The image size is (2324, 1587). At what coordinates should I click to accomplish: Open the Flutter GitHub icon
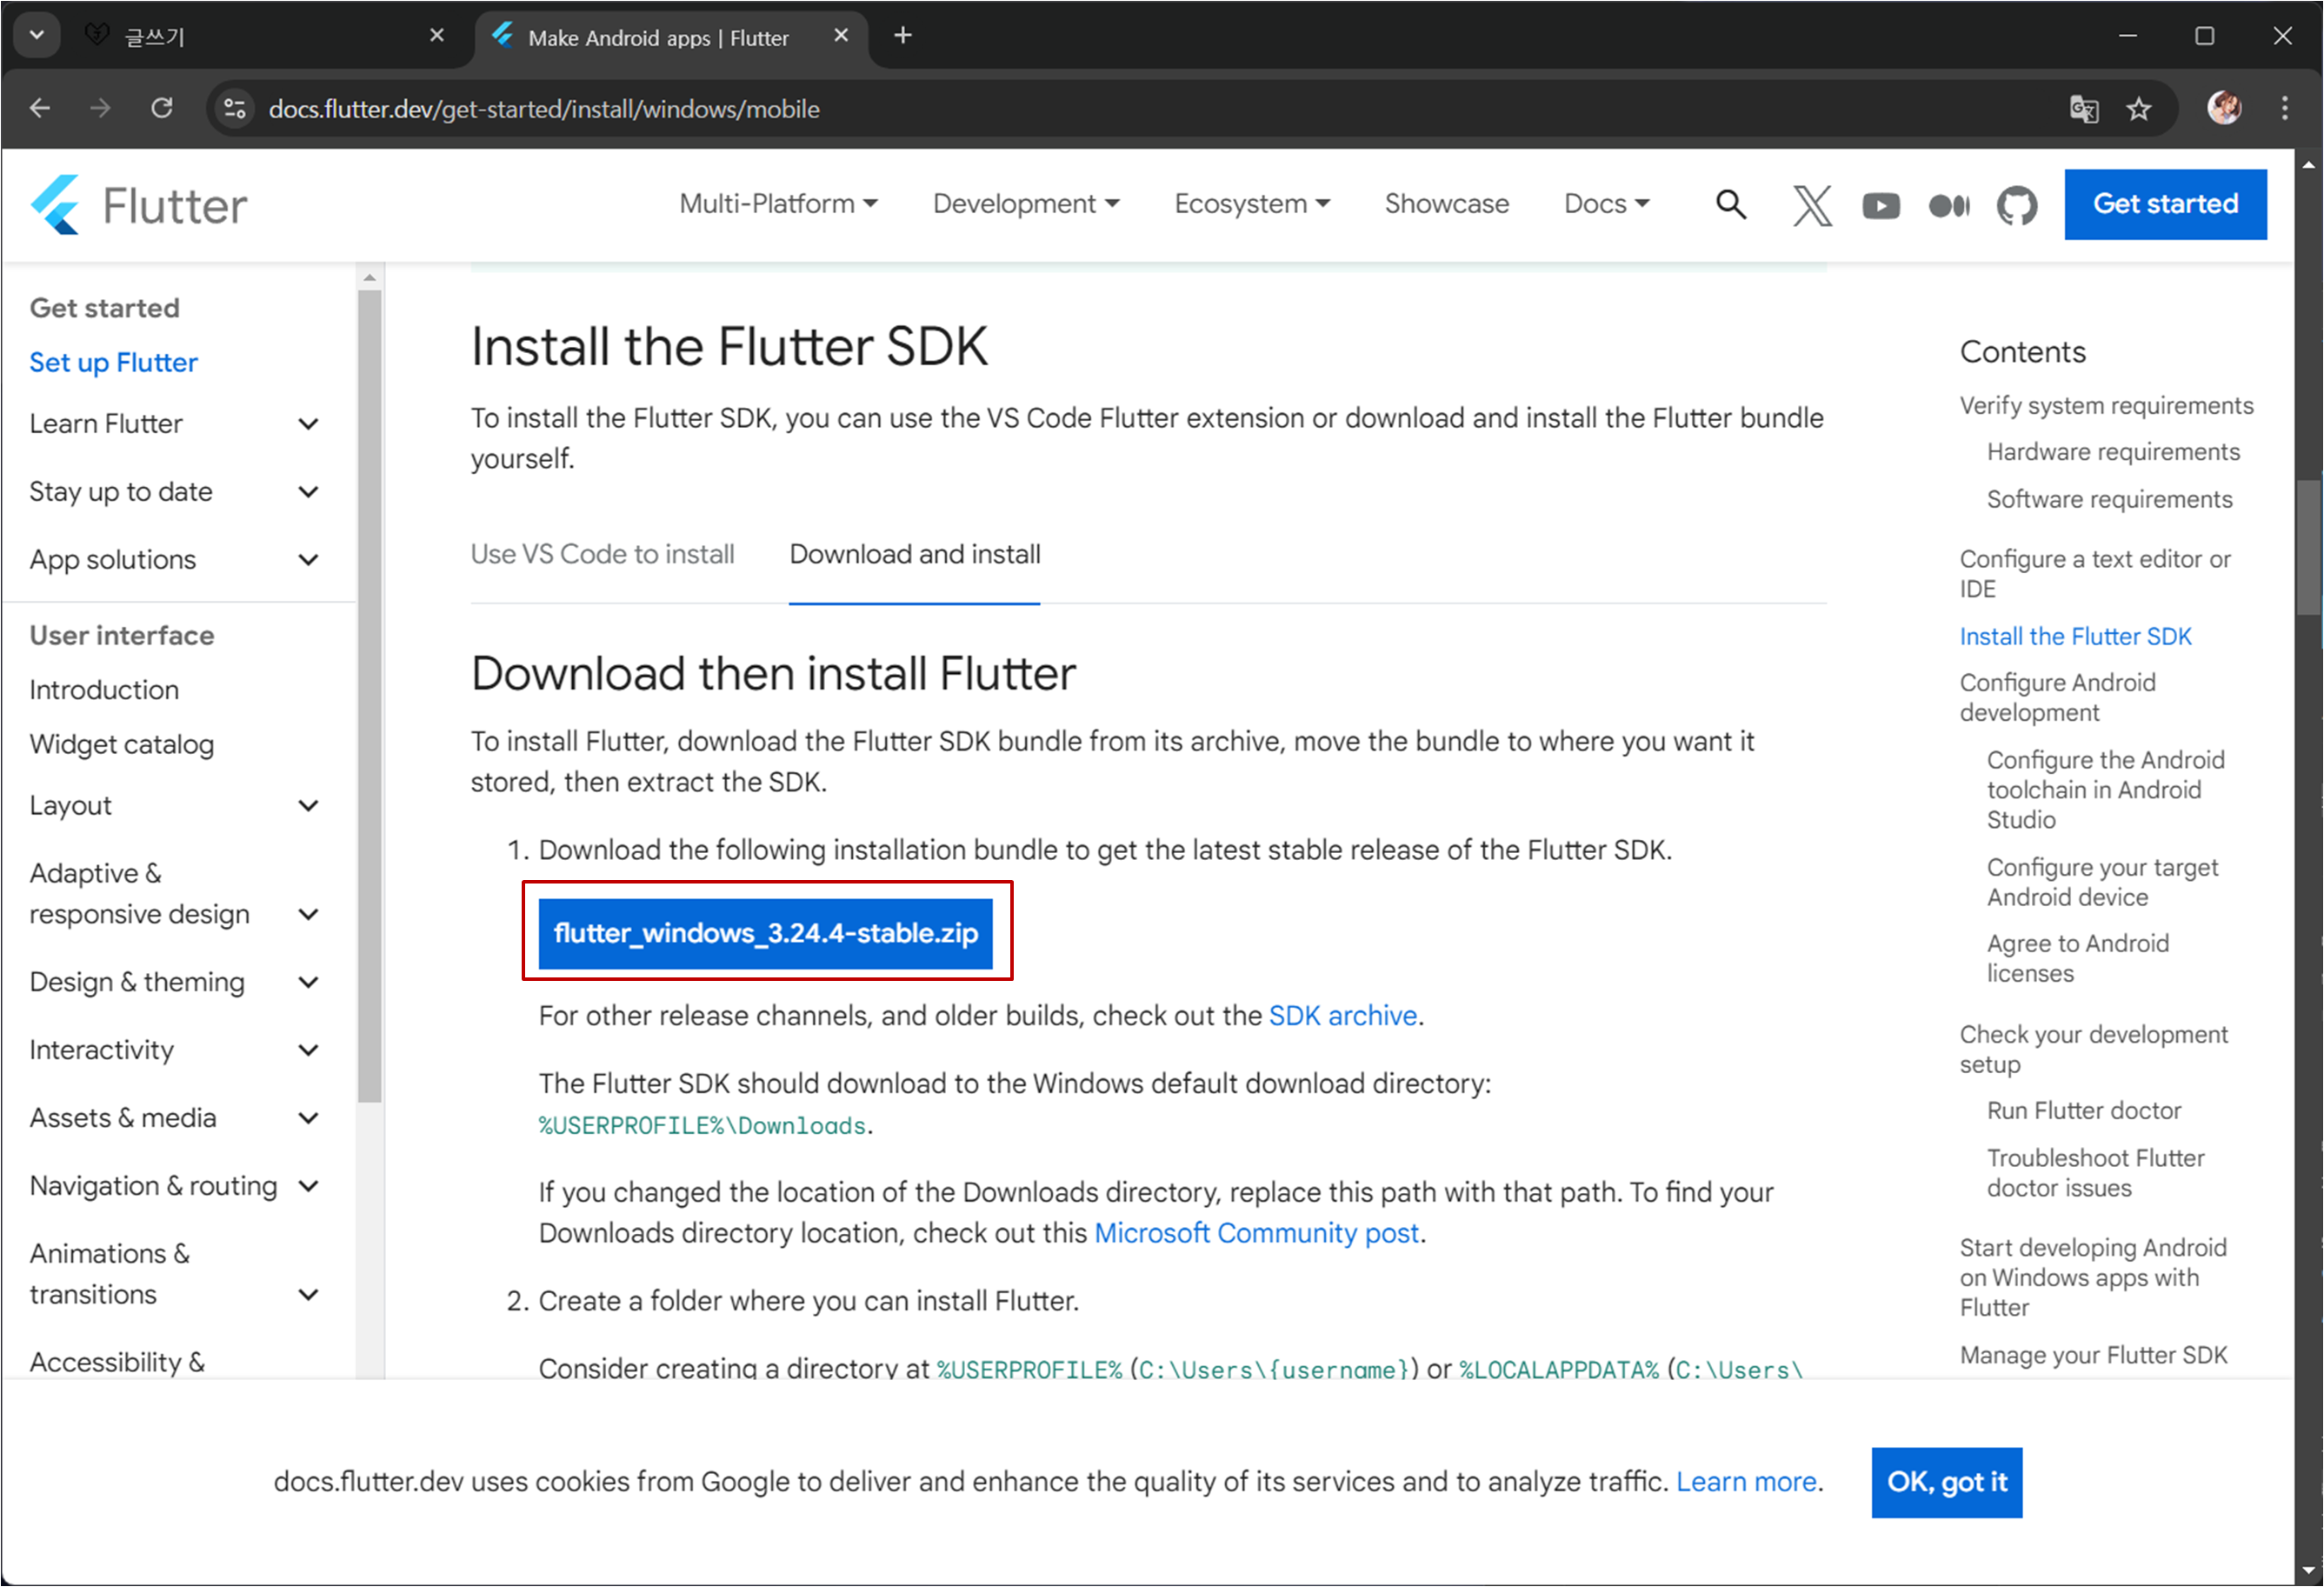click(2016, 205)
